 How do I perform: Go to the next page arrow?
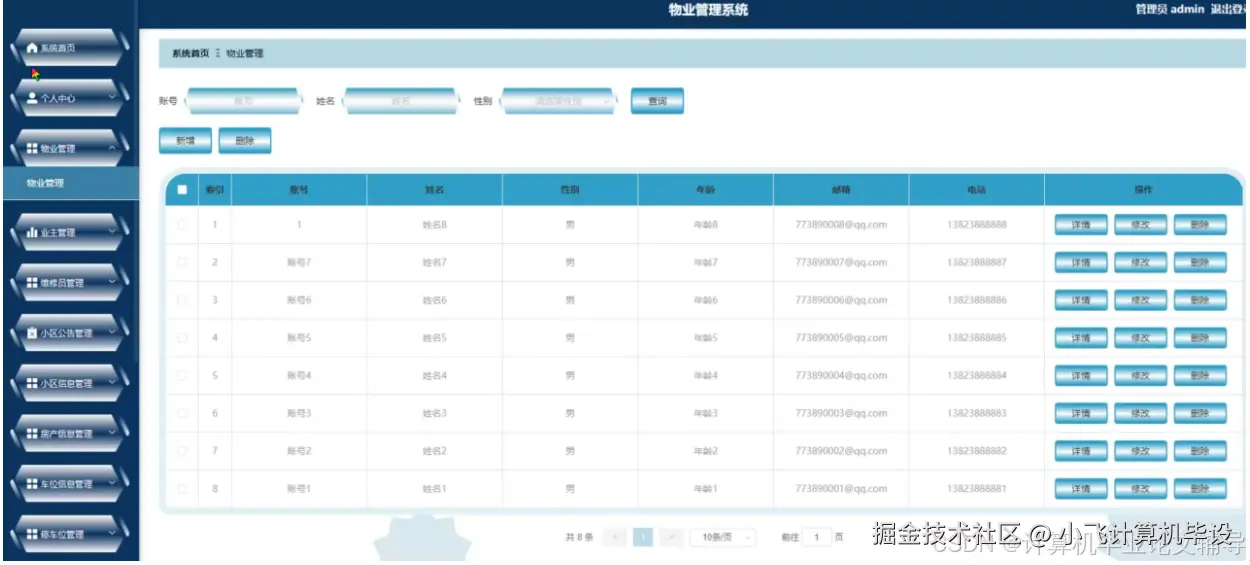pos(672,537)
